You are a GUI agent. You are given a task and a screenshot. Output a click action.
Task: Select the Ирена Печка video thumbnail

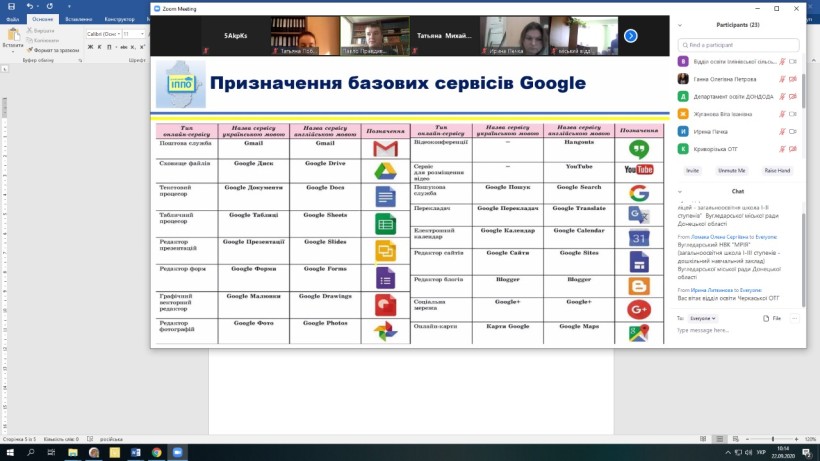tap(514, 36)
